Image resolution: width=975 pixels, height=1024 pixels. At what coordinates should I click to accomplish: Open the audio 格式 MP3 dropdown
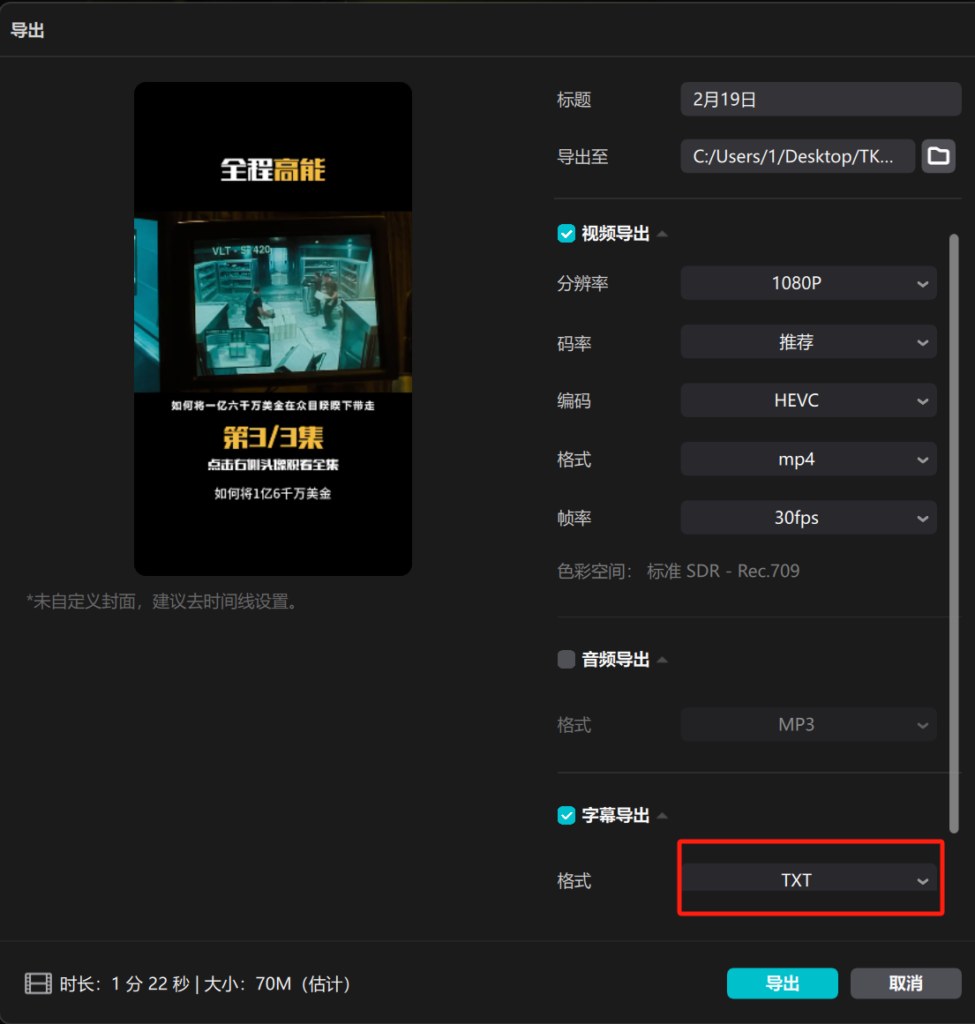click(808, 725)
